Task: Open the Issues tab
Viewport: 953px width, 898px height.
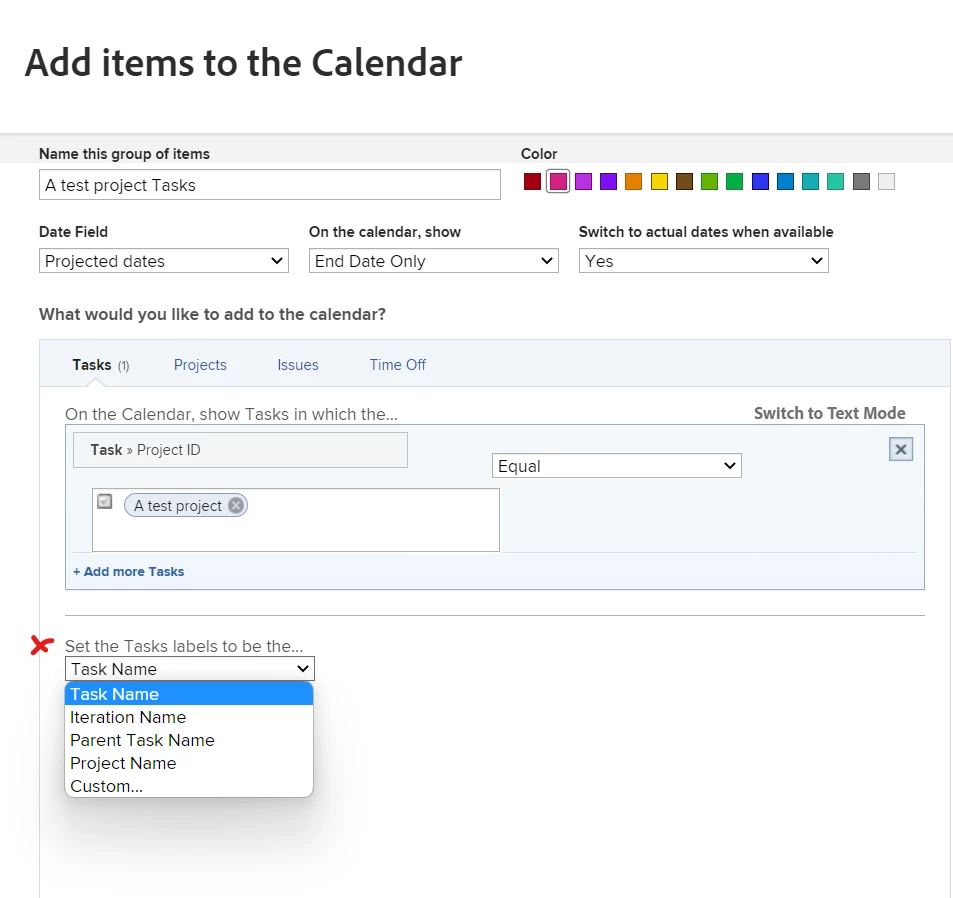Action: click(x=298, y=365)
